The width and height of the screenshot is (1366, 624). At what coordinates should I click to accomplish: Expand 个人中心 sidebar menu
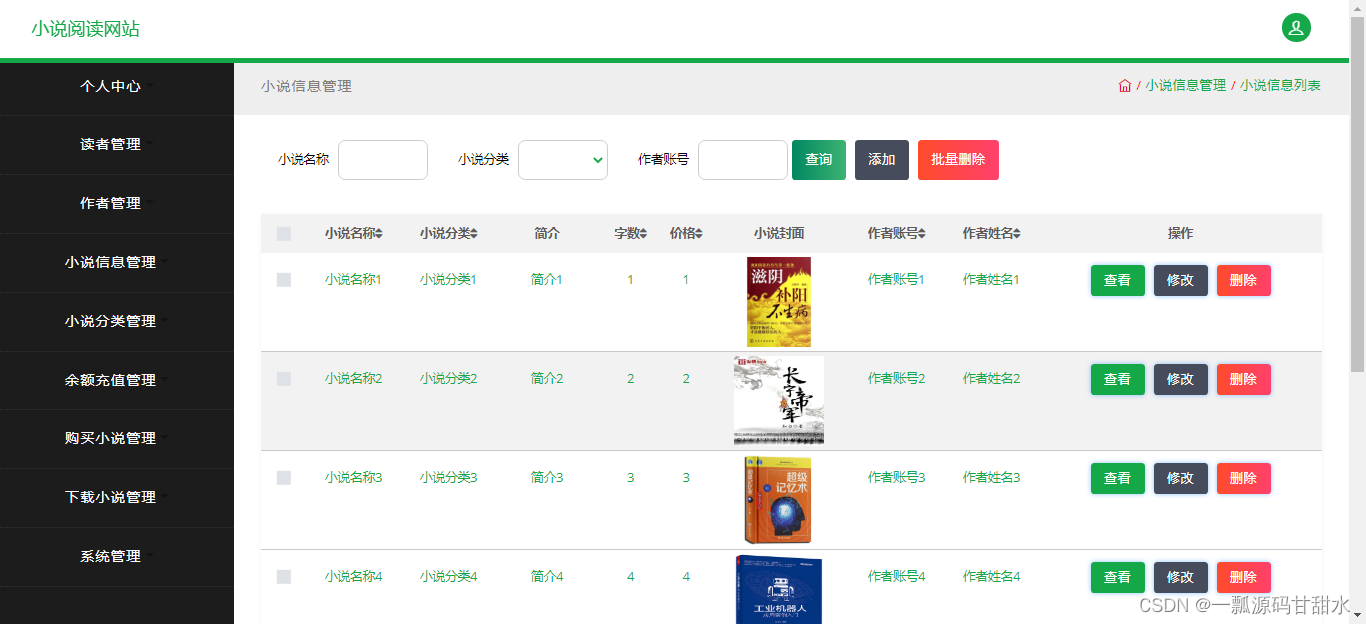coord(117,86)
